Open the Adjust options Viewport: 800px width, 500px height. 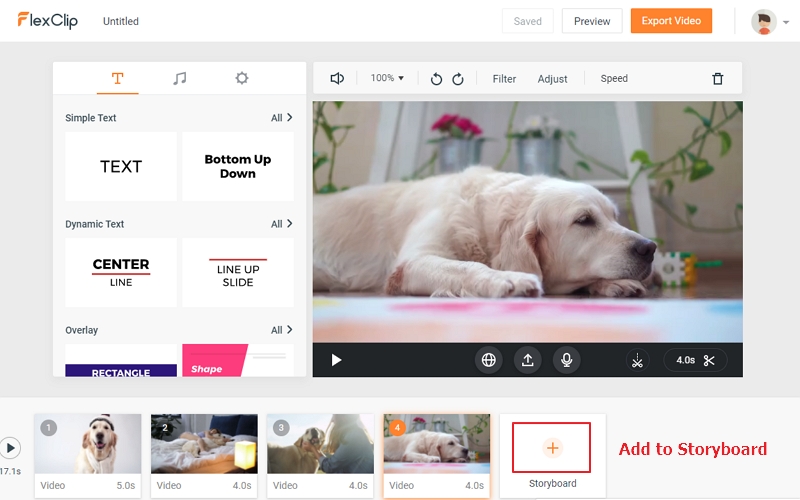tap(552, 79)
